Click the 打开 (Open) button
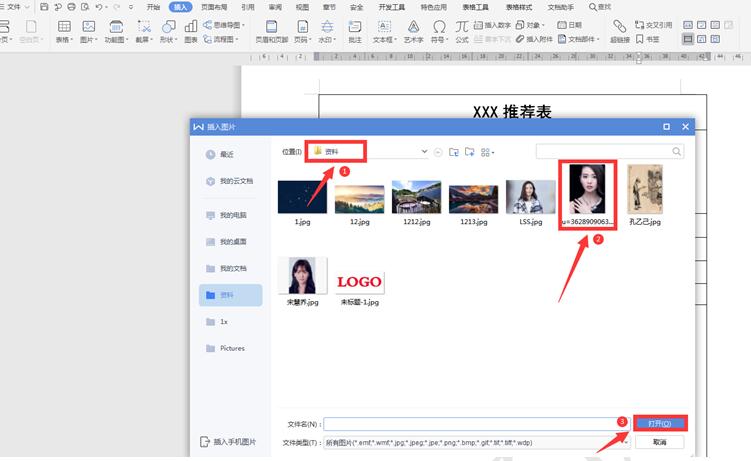 pyautogui.click(x=660, y=424)
